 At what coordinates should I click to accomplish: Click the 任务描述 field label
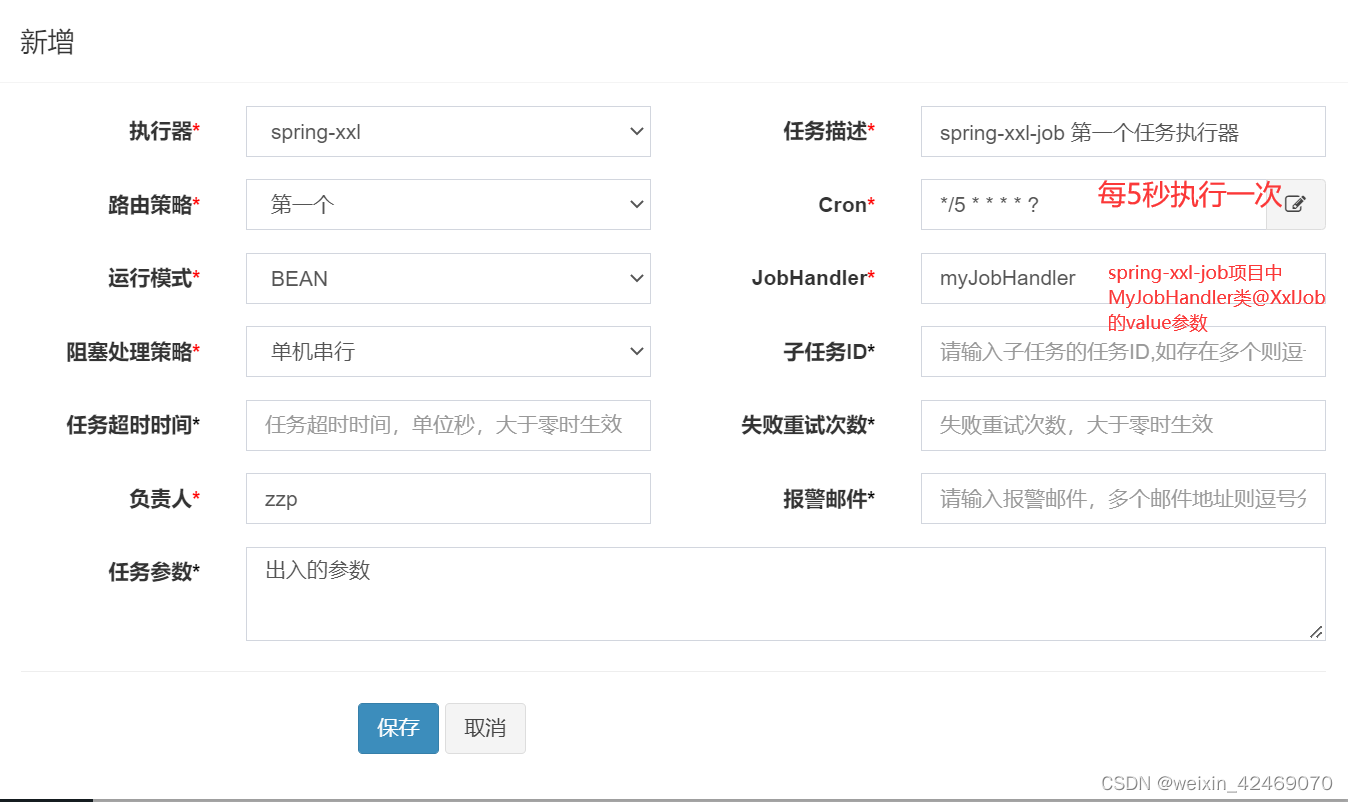click(x=829, y=131)
